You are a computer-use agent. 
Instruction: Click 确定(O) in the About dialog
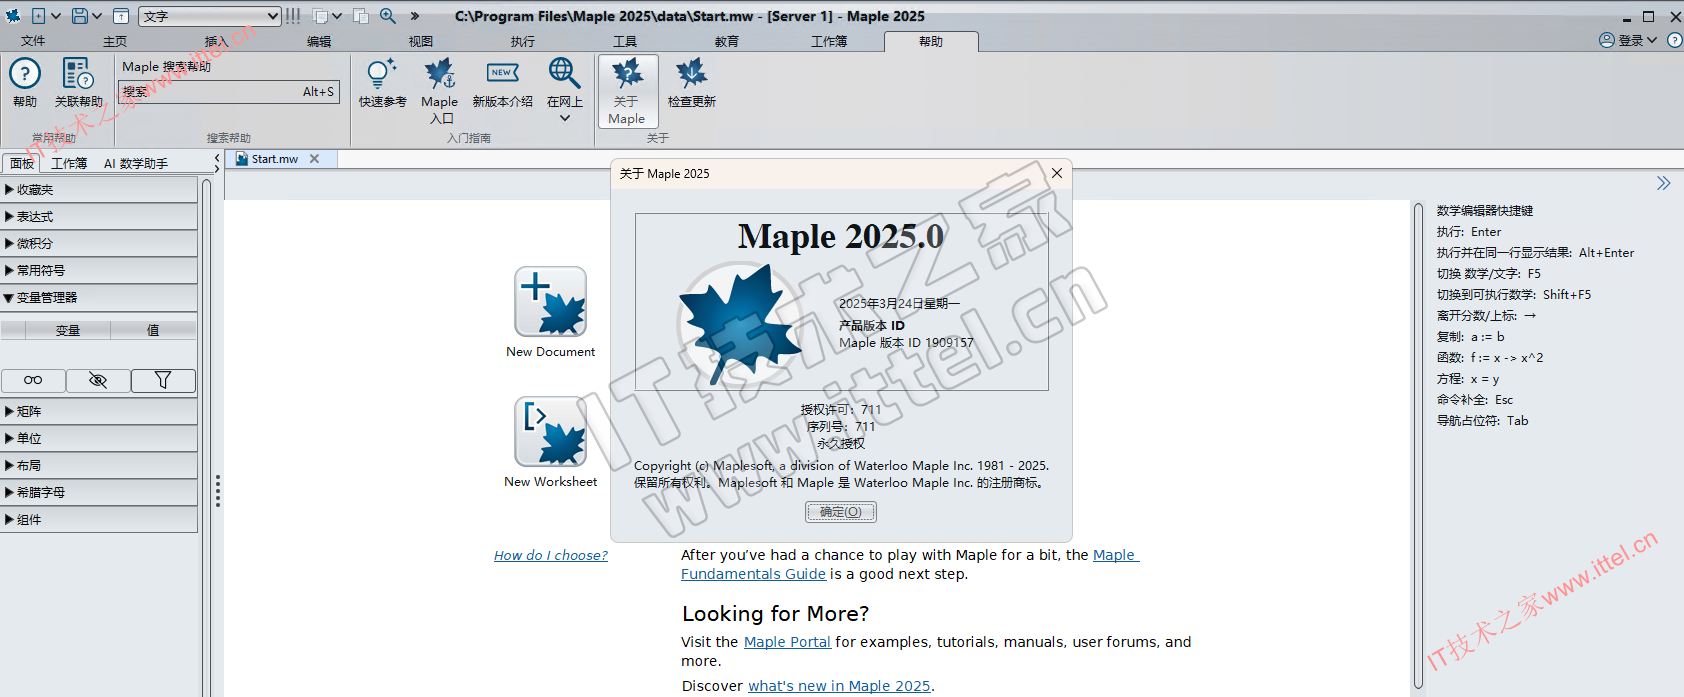[x=841, y=512]
